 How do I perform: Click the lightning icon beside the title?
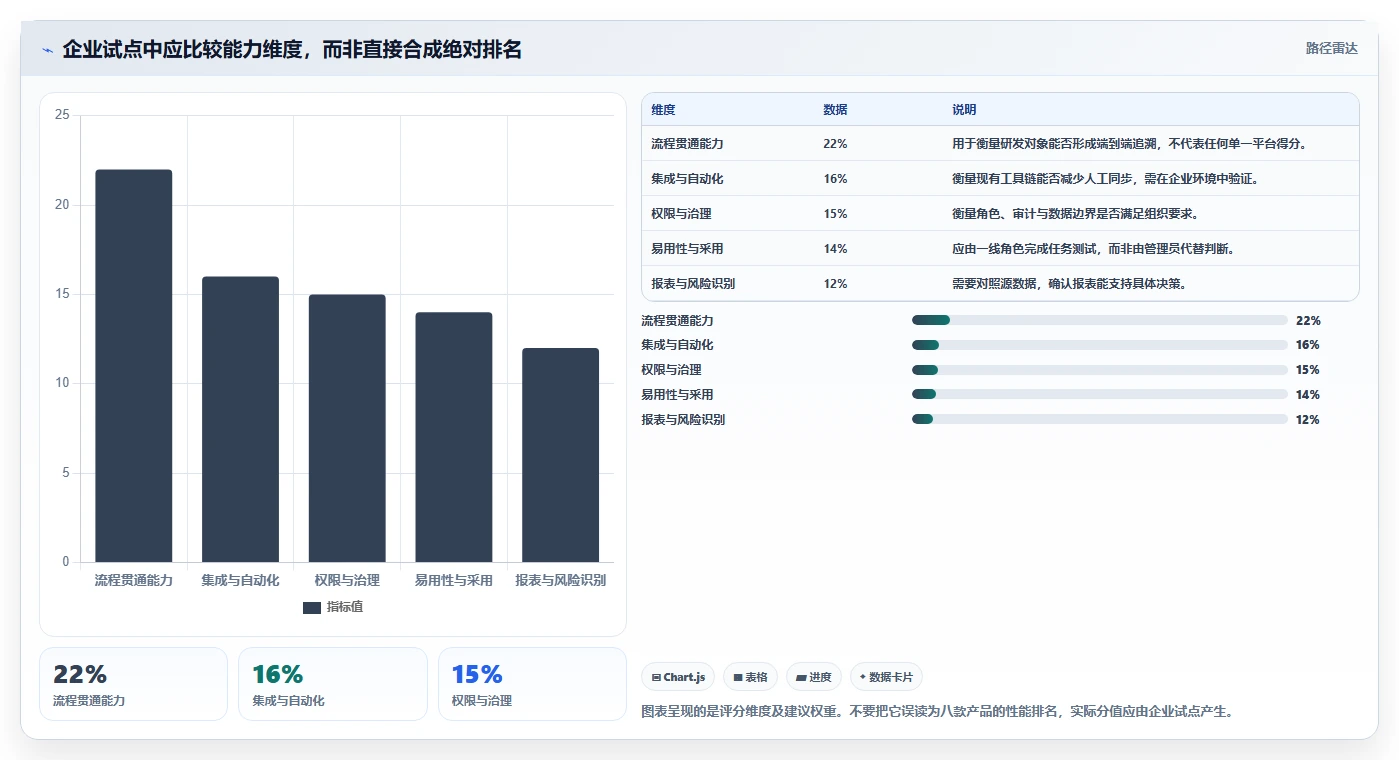pos(48,50)
